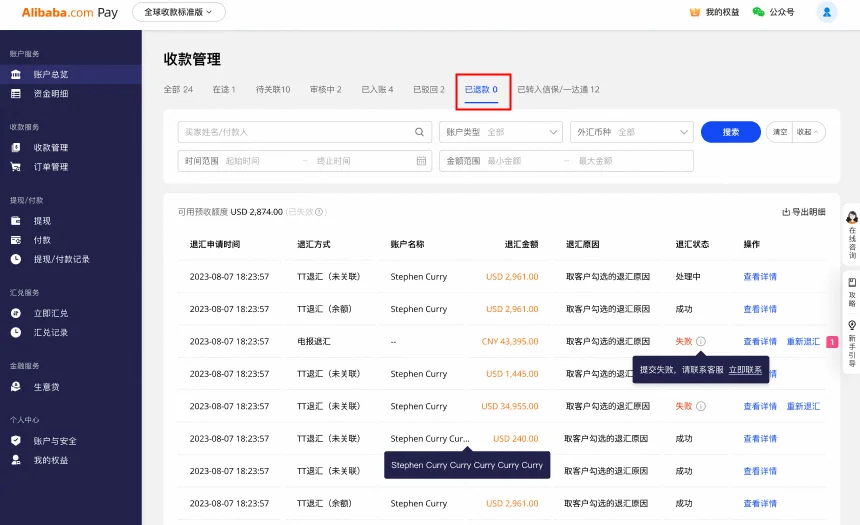This screenshot has height=525, width=860.
Task: Switch to the 已入账 tab
Action: [376, 90]
